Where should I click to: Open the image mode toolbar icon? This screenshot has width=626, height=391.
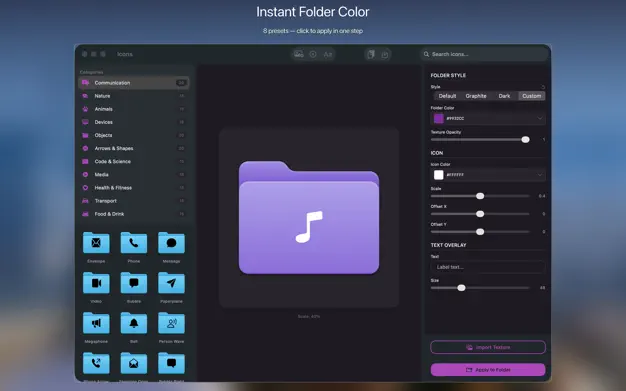[299, 54]
